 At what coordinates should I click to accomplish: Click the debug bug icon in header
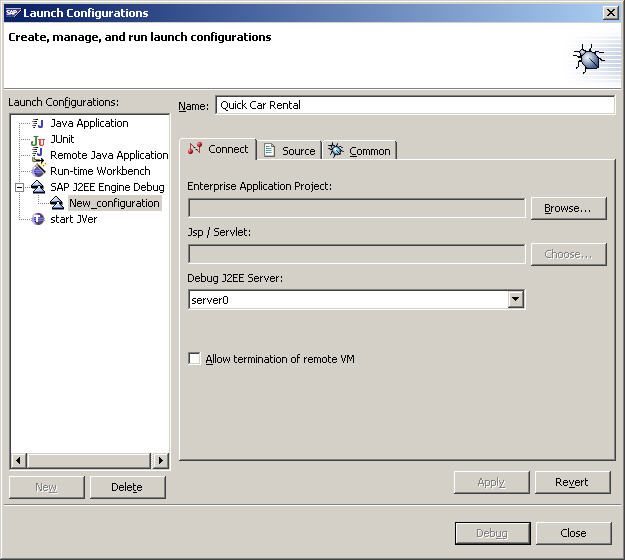pos(589,58)
